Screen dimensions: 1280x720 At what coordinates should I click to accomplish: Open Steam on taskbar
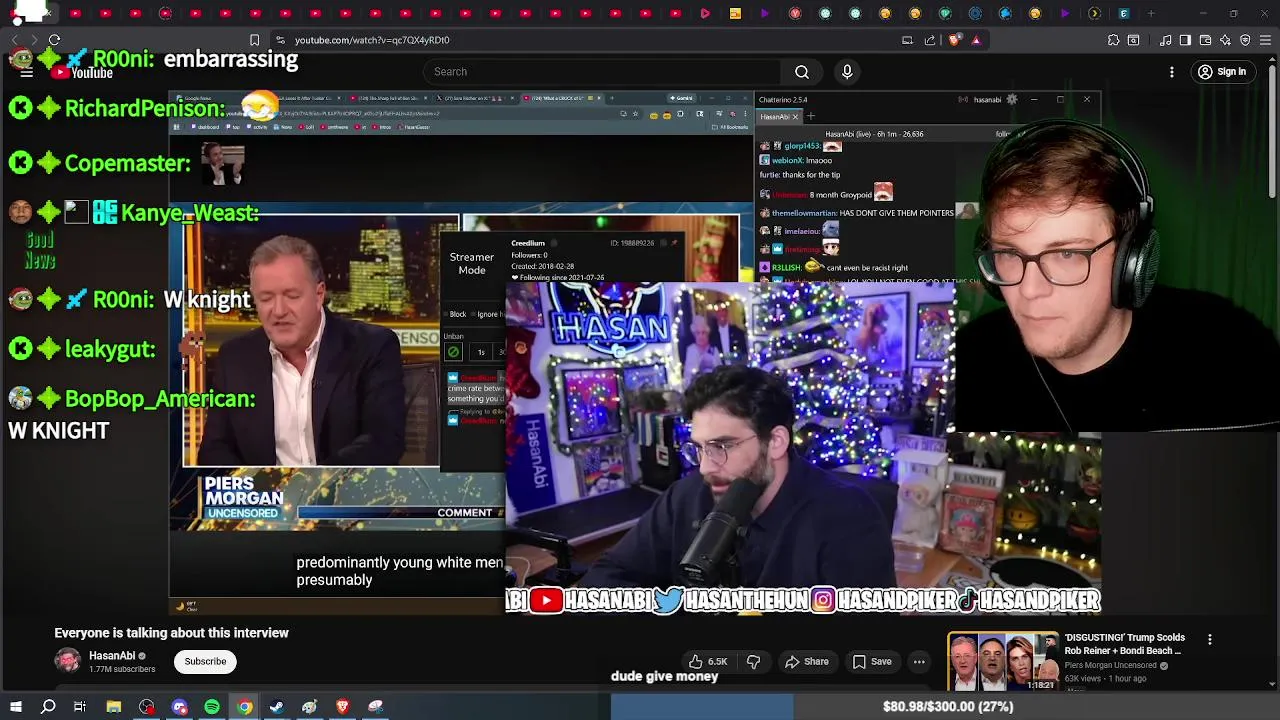[x=277, y=707]
